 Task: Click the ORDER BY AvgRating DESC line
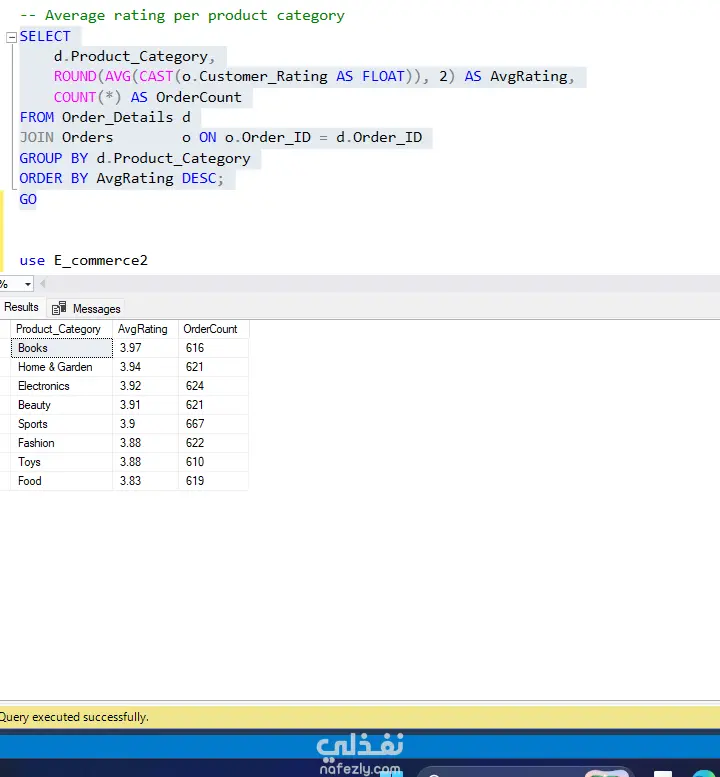121,178
